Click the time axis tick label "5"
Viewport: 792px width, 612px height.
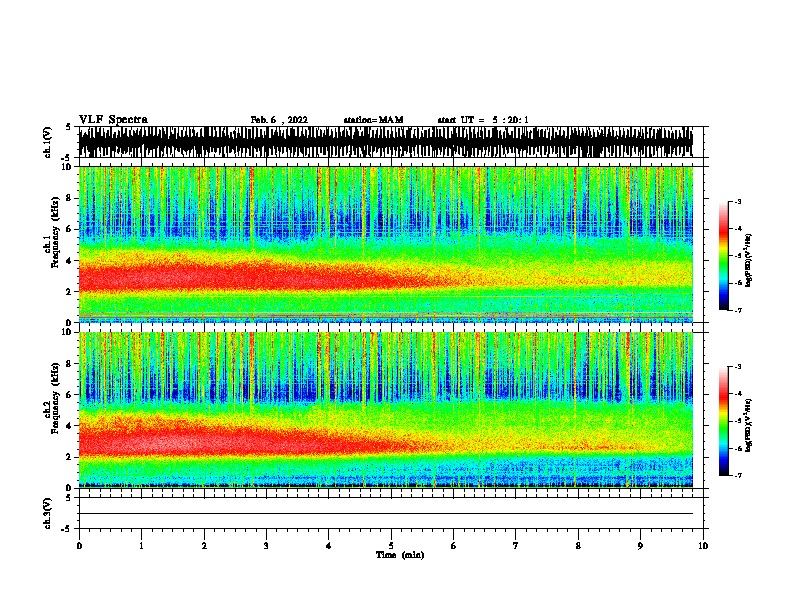pos(391,545)
